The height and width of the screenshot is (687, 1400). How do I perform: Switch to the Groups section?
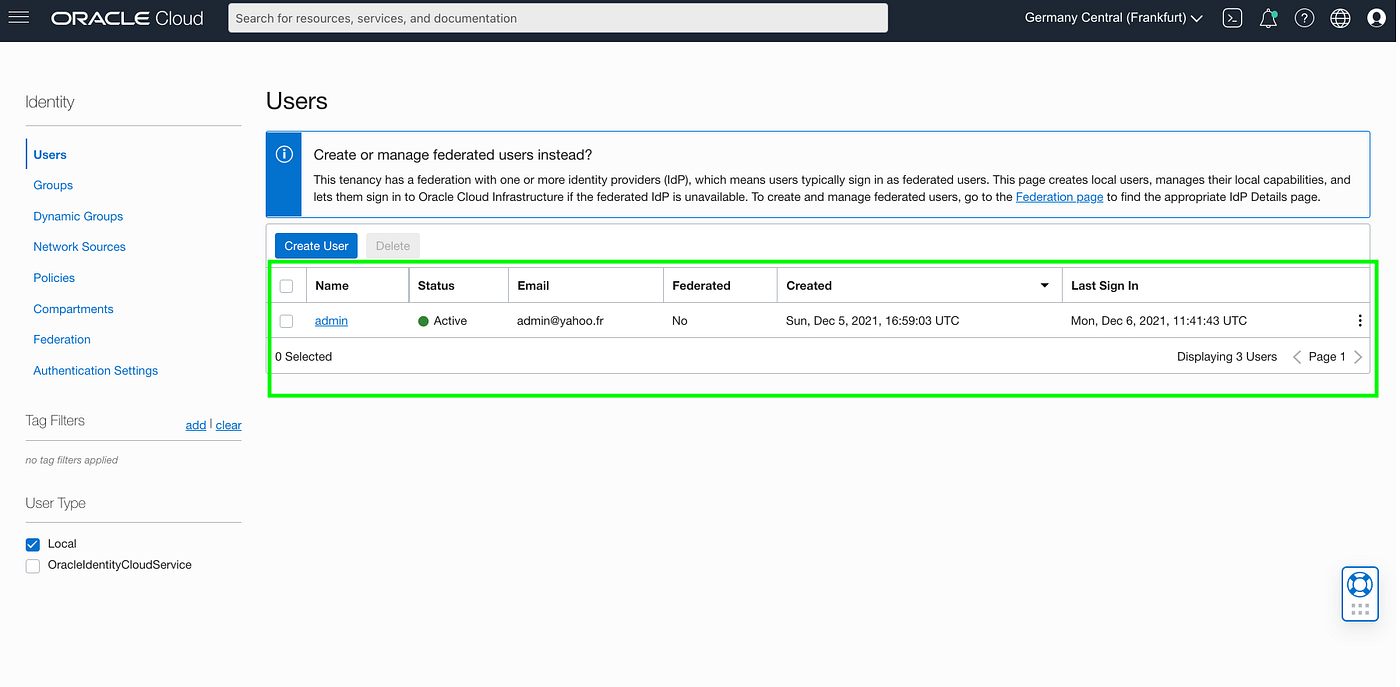tap(53, 185)
